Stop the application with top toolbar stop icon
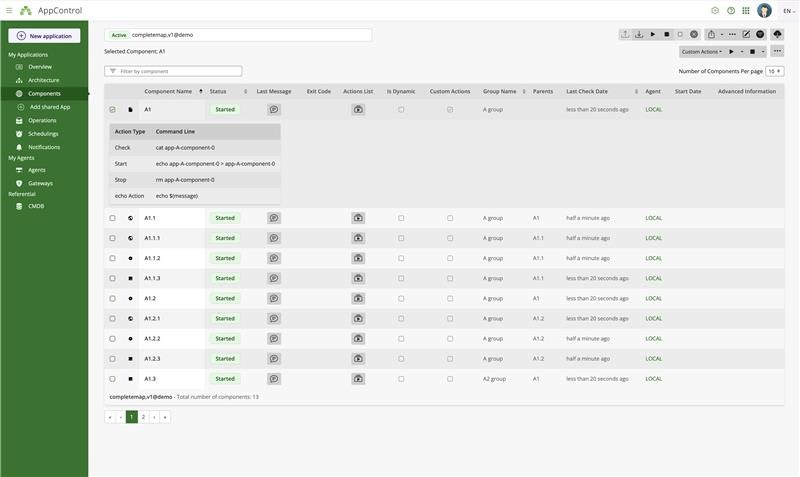800x477 pixels. pyautogui.click(x=666, y=34)
